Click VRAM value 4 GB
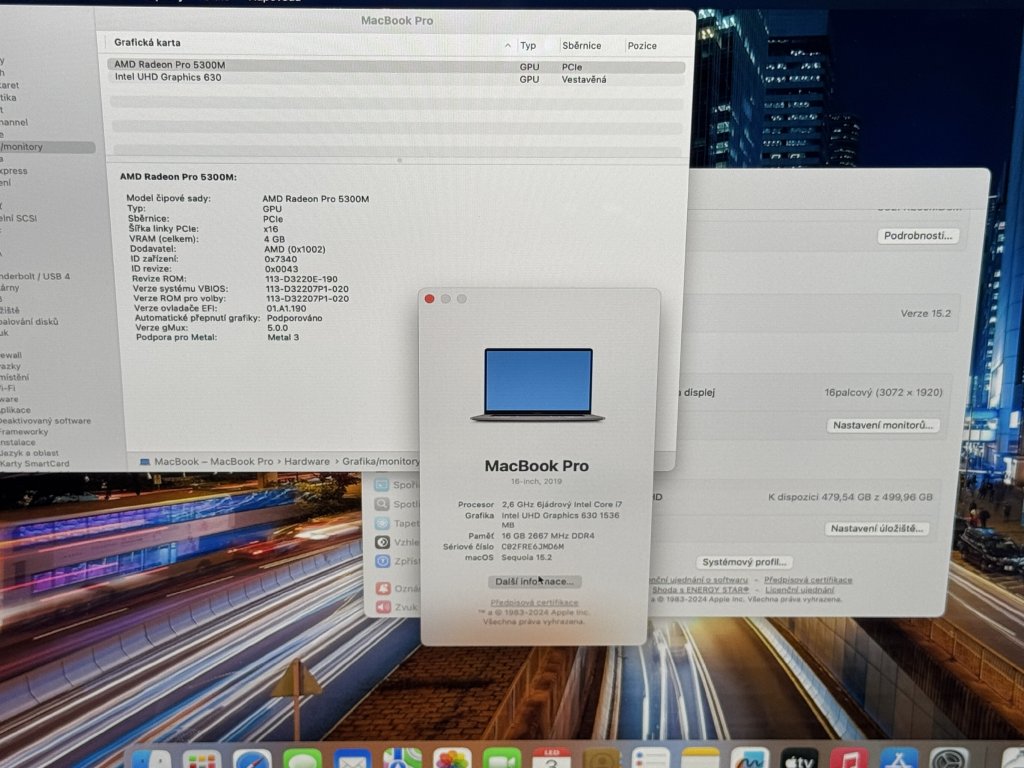The image size is (1024, 768). 274,239
